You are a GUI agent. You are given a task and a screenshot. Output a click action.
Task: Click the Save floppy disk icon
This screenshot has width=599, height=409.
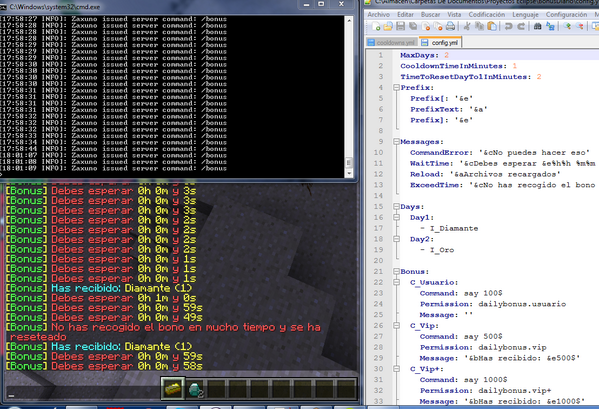[400, 26]
